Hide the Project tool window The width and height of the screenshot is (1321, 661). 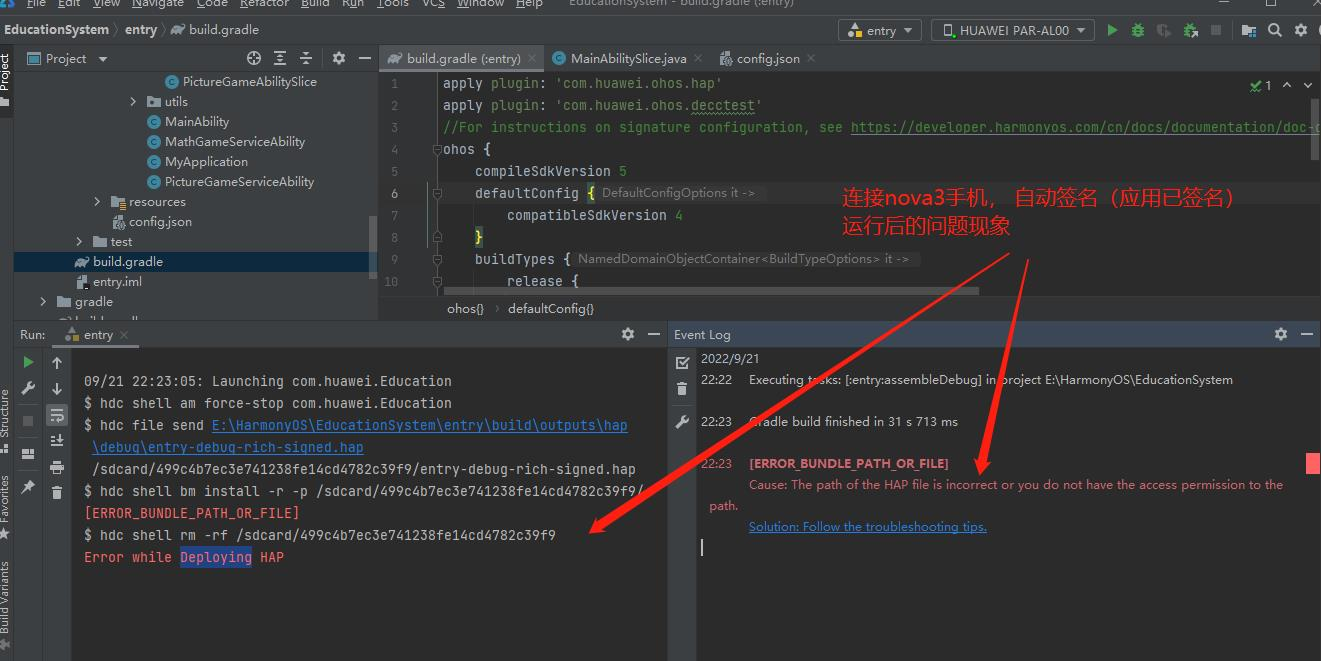click(364, 59)
